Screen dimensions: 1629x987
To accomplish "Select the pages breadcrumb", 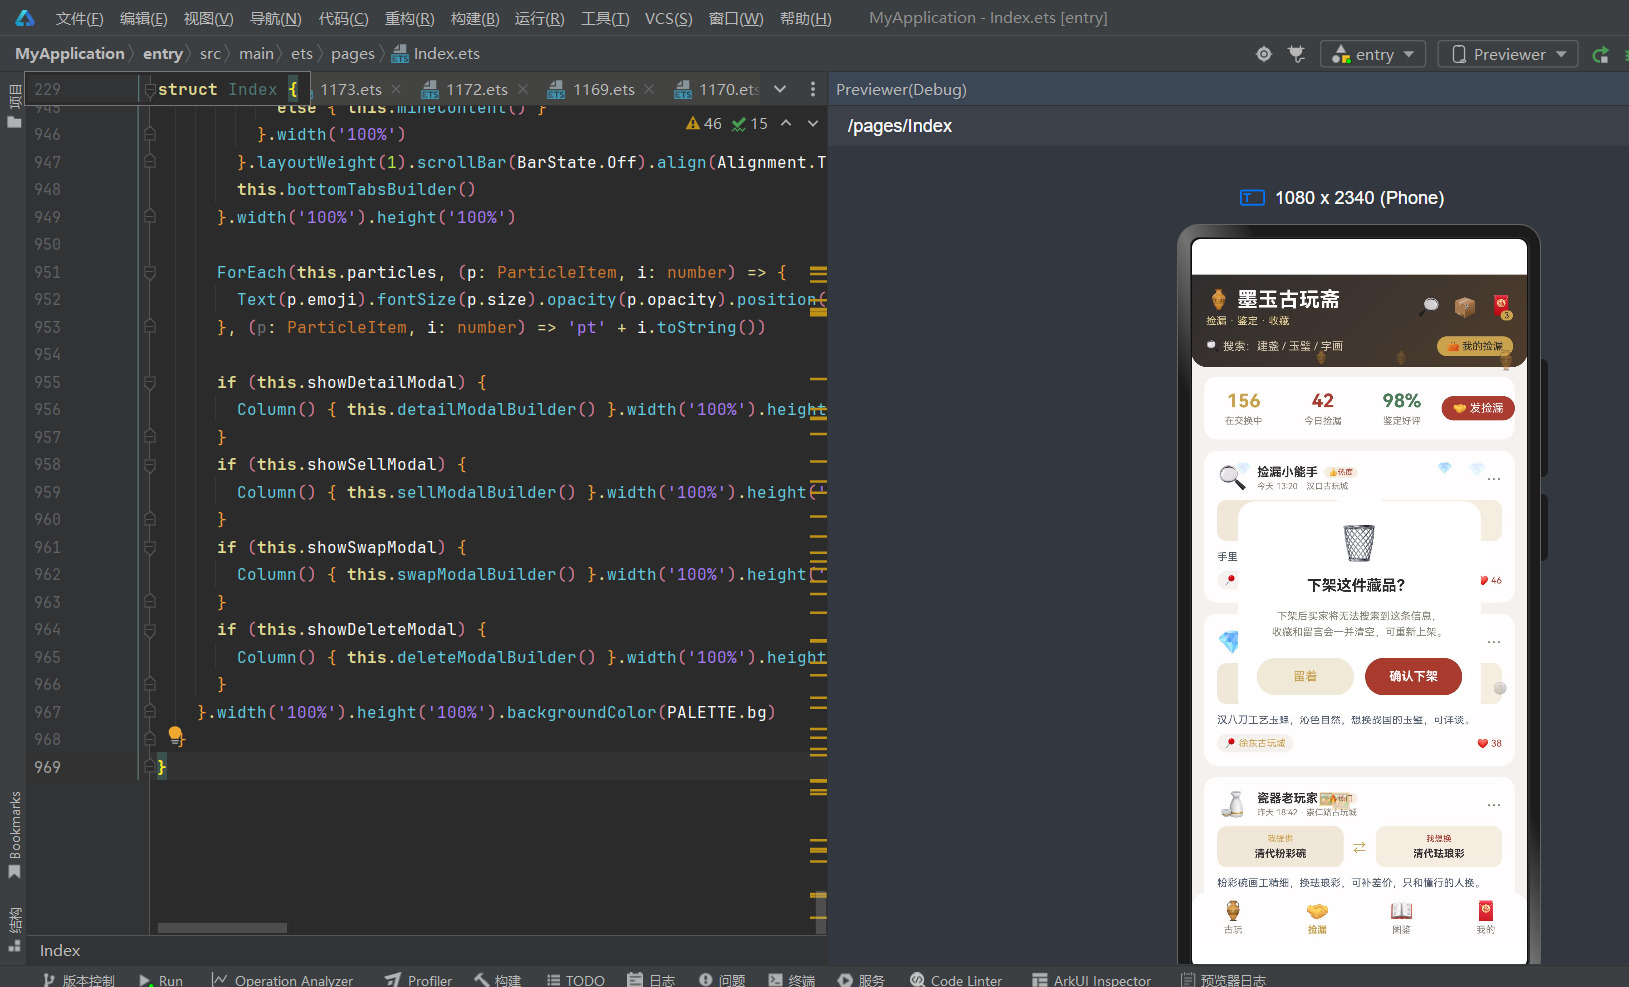I will (353, 54).
